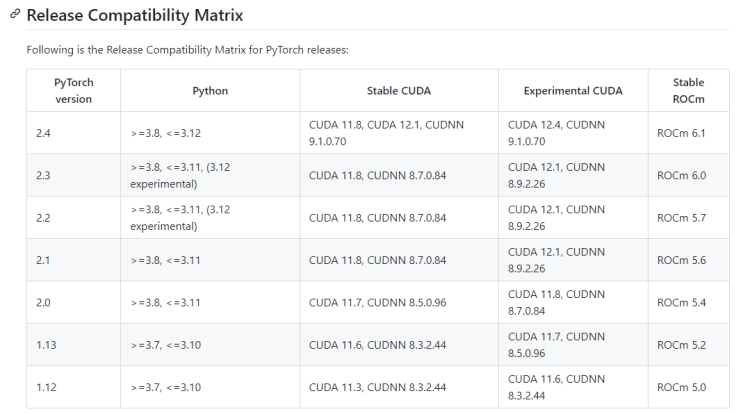Screen dimensions: 743x414
Task: Click the "Stable ROCm" column header
Action: coord(689,90)
